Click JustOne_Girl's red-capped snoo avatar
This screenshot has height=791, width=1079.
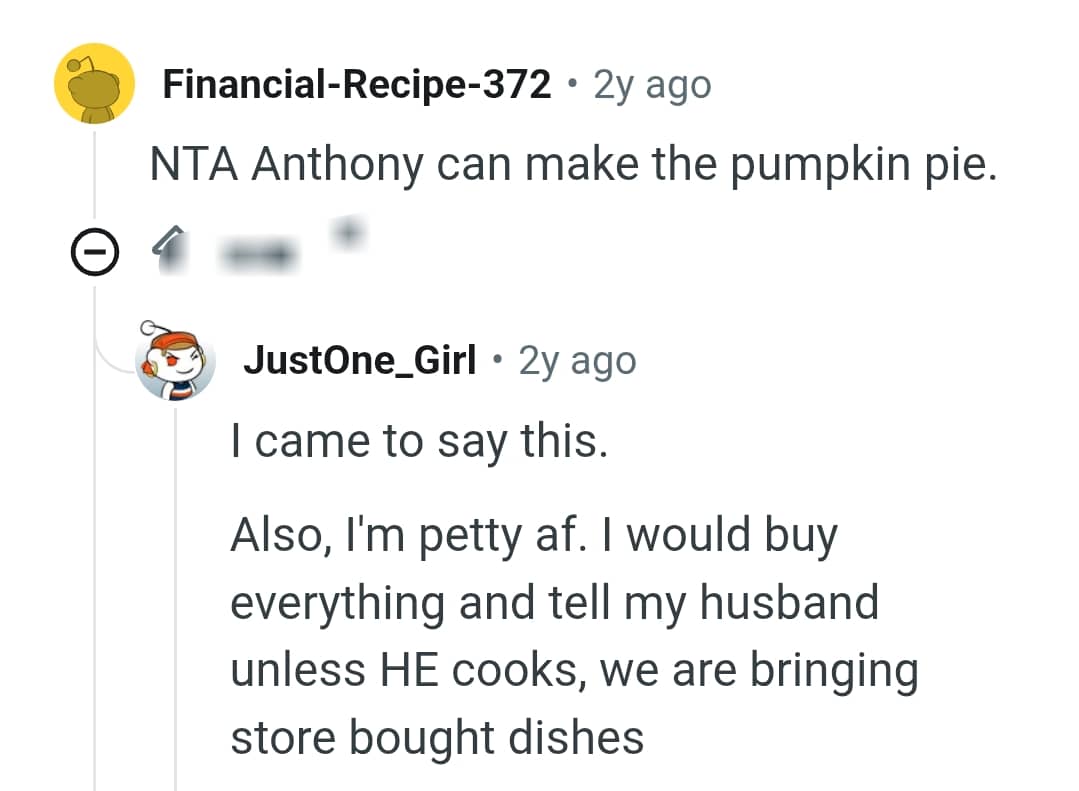[176, 362]
